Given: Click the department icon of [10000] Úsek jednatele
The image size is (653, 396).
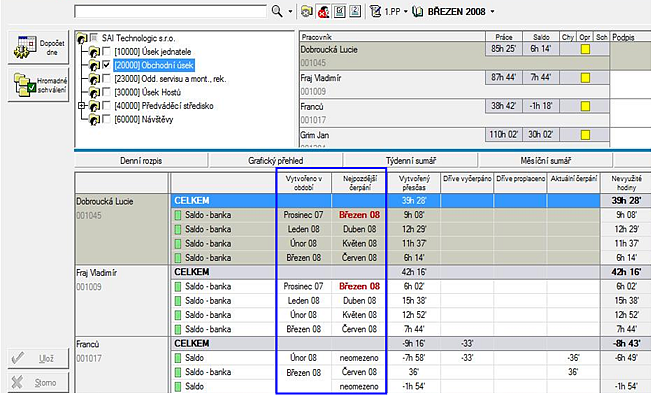Looking at the screenshot, I should coord(94,52).
